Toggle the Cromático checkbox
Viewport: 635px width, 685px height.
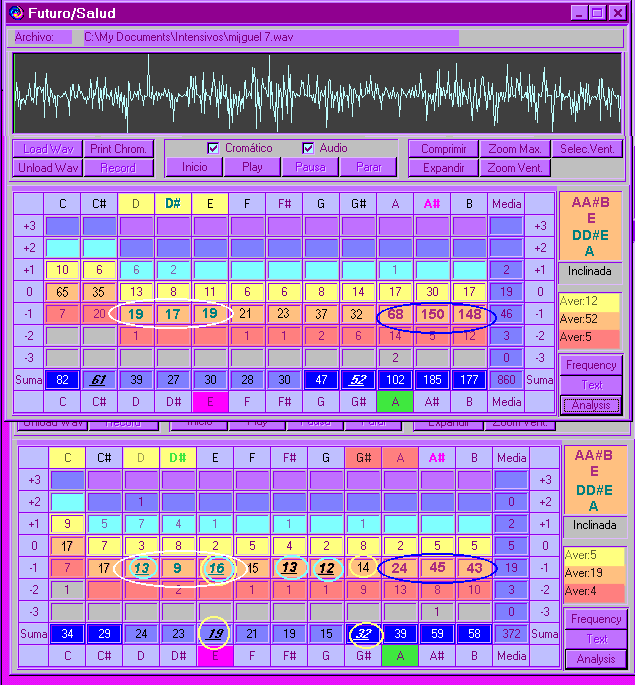(x=213, y=148)
